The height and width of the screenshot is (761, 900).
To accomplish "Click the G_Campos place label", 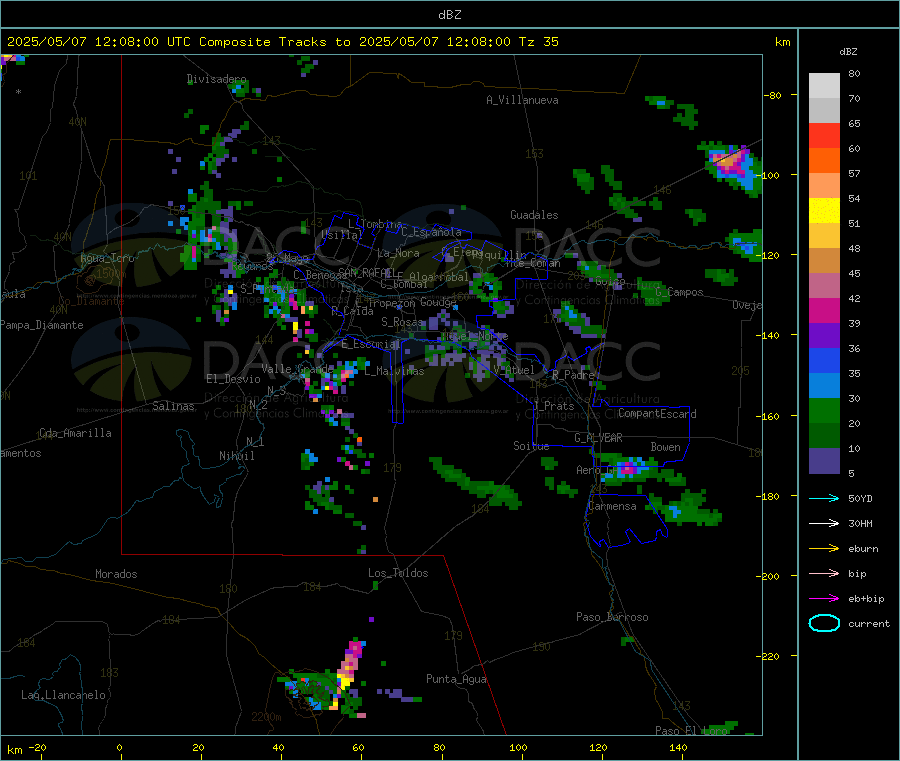I will (680, 292).
